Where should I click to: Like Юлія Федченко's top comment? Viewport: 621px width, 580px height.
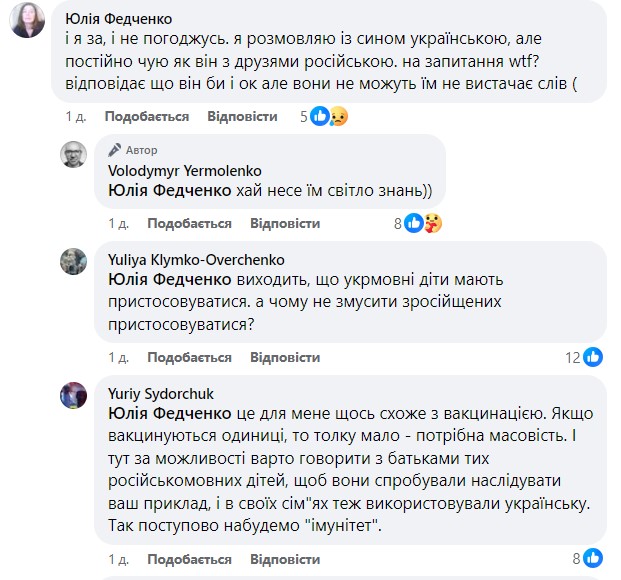(x=146, y=117)
